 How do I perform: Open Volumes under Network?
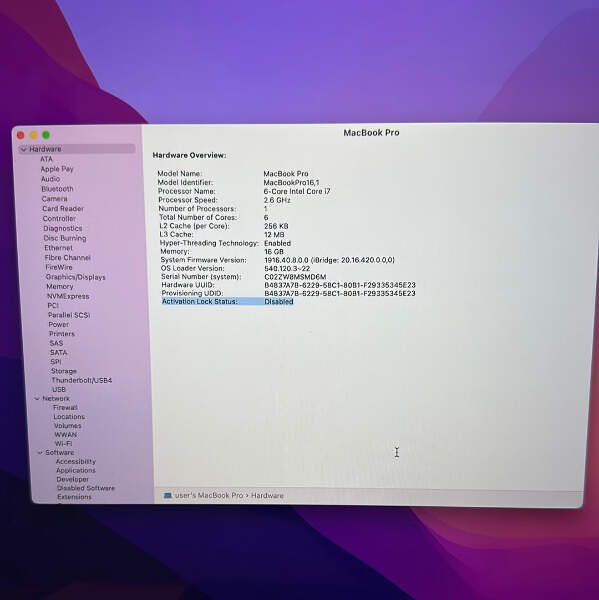tap(67, 426)
